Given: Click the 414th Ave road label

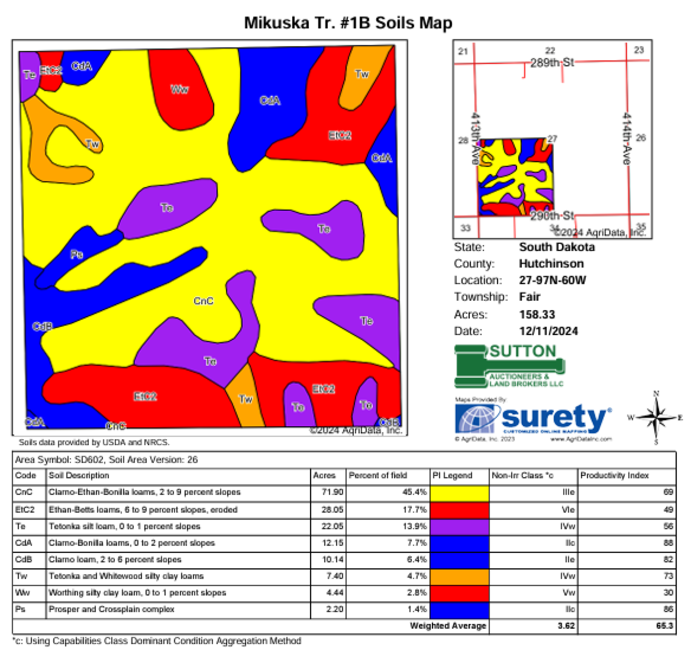Looking at the screenshot, I should click(628, 130).
